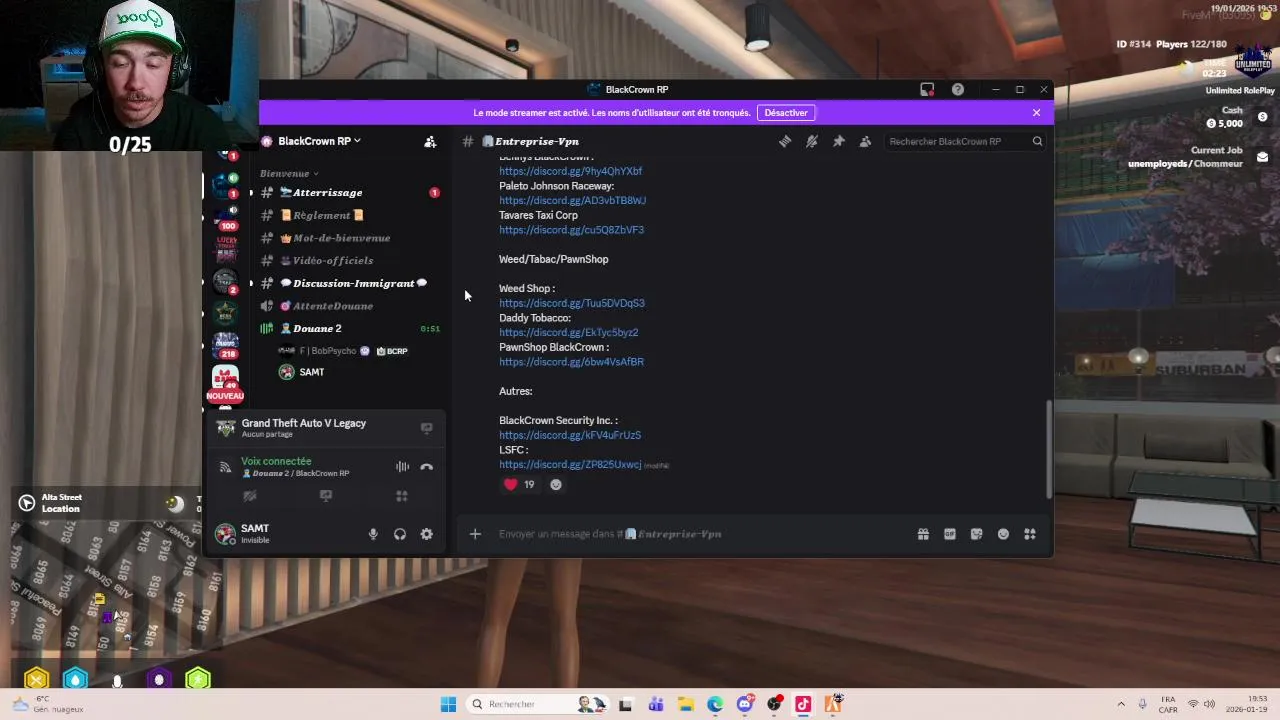Open the Discussion-Immigrant channel
The width and height of the screenshot is (1280, 720).
[350, 283]
